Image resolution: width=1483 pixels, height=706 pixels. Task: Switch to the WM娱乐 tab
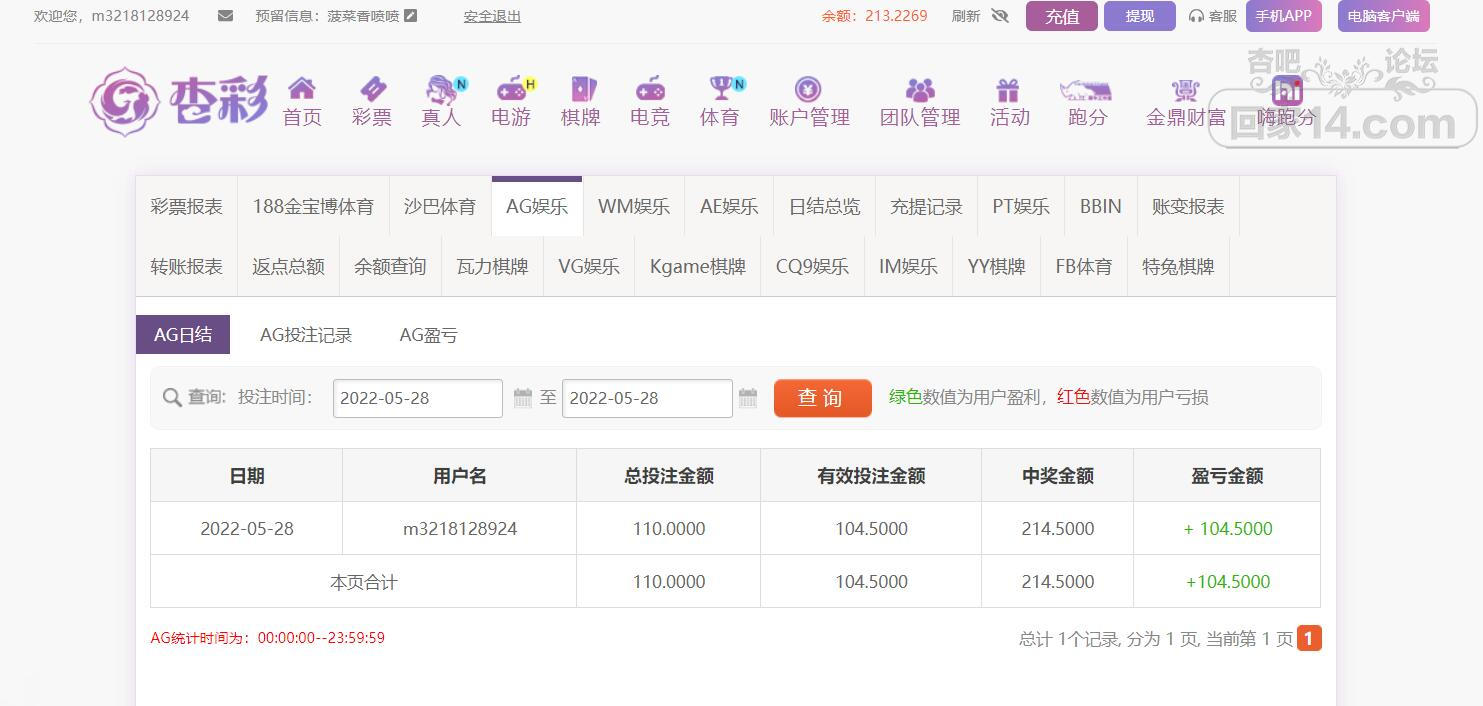click(x=633, y=207)
